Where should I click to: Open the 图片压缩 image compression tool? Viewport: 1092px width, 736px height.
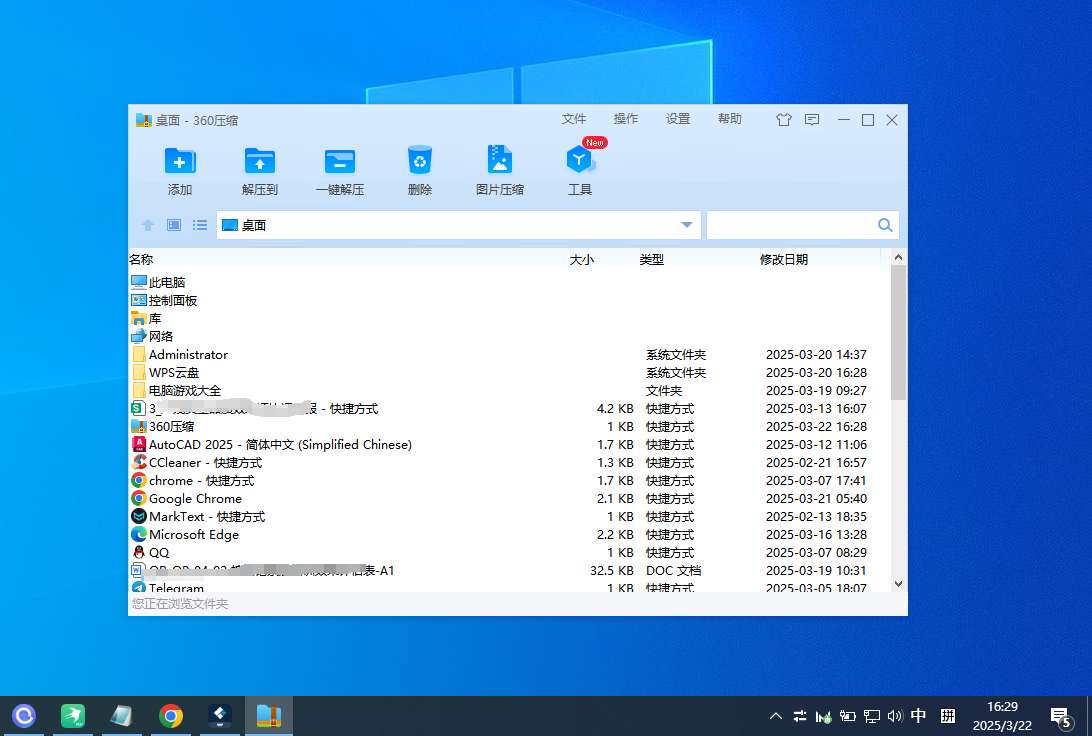(x=499, y=170)
